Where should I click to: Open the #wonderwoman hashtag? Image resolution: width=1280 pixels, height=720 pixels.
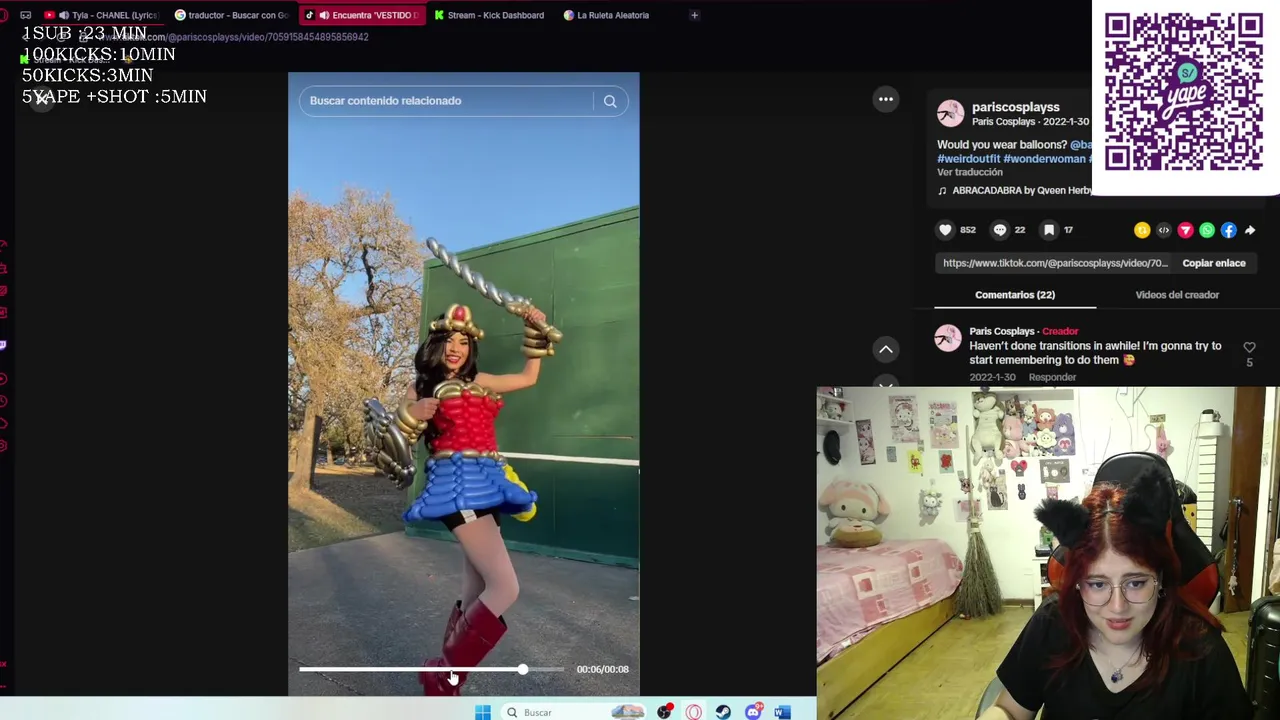pos(1044,159)
